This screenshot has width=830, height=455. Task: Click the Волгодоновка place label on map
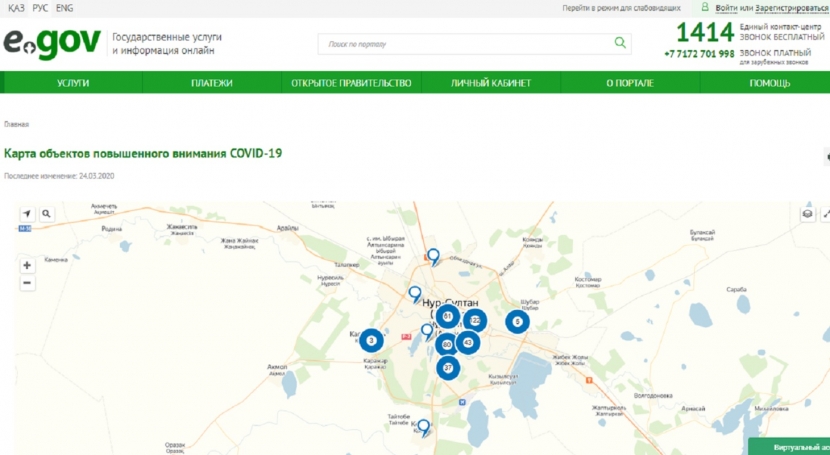(653, 395)
